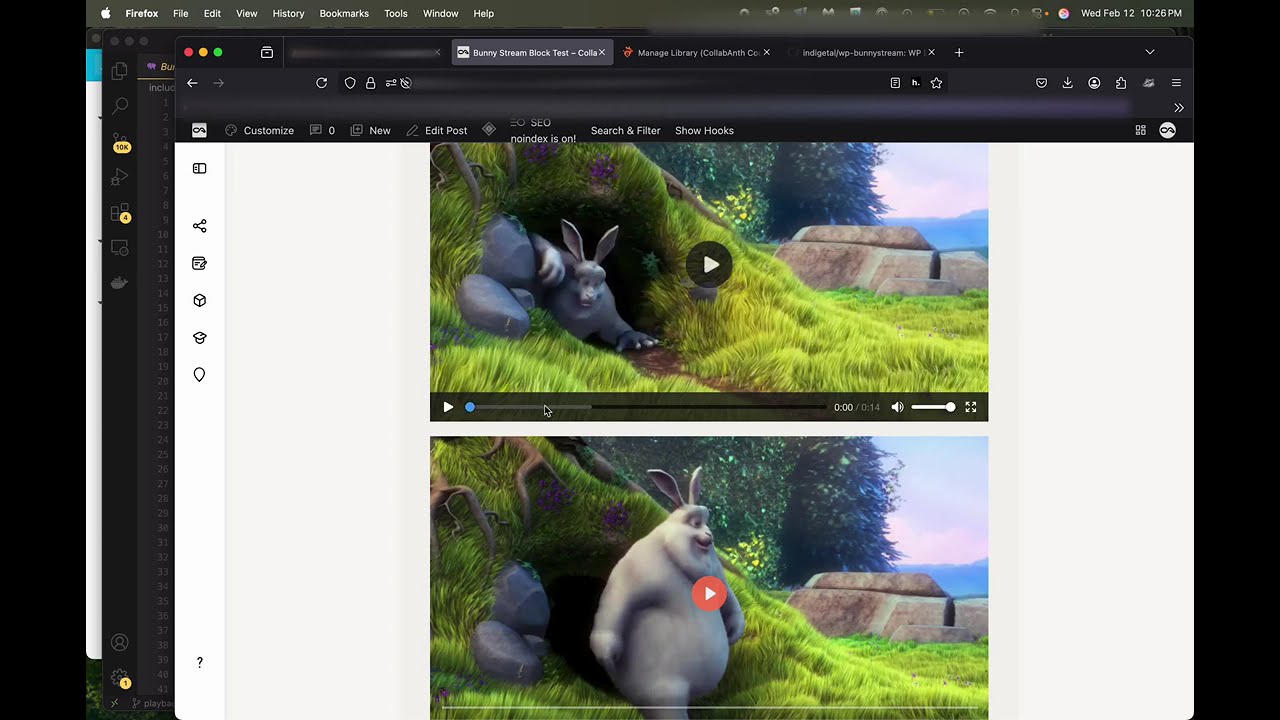The width and height of the screenshot is (1280, 720).
Task: Click New in the admin bar
Action: tap(370, 130)
